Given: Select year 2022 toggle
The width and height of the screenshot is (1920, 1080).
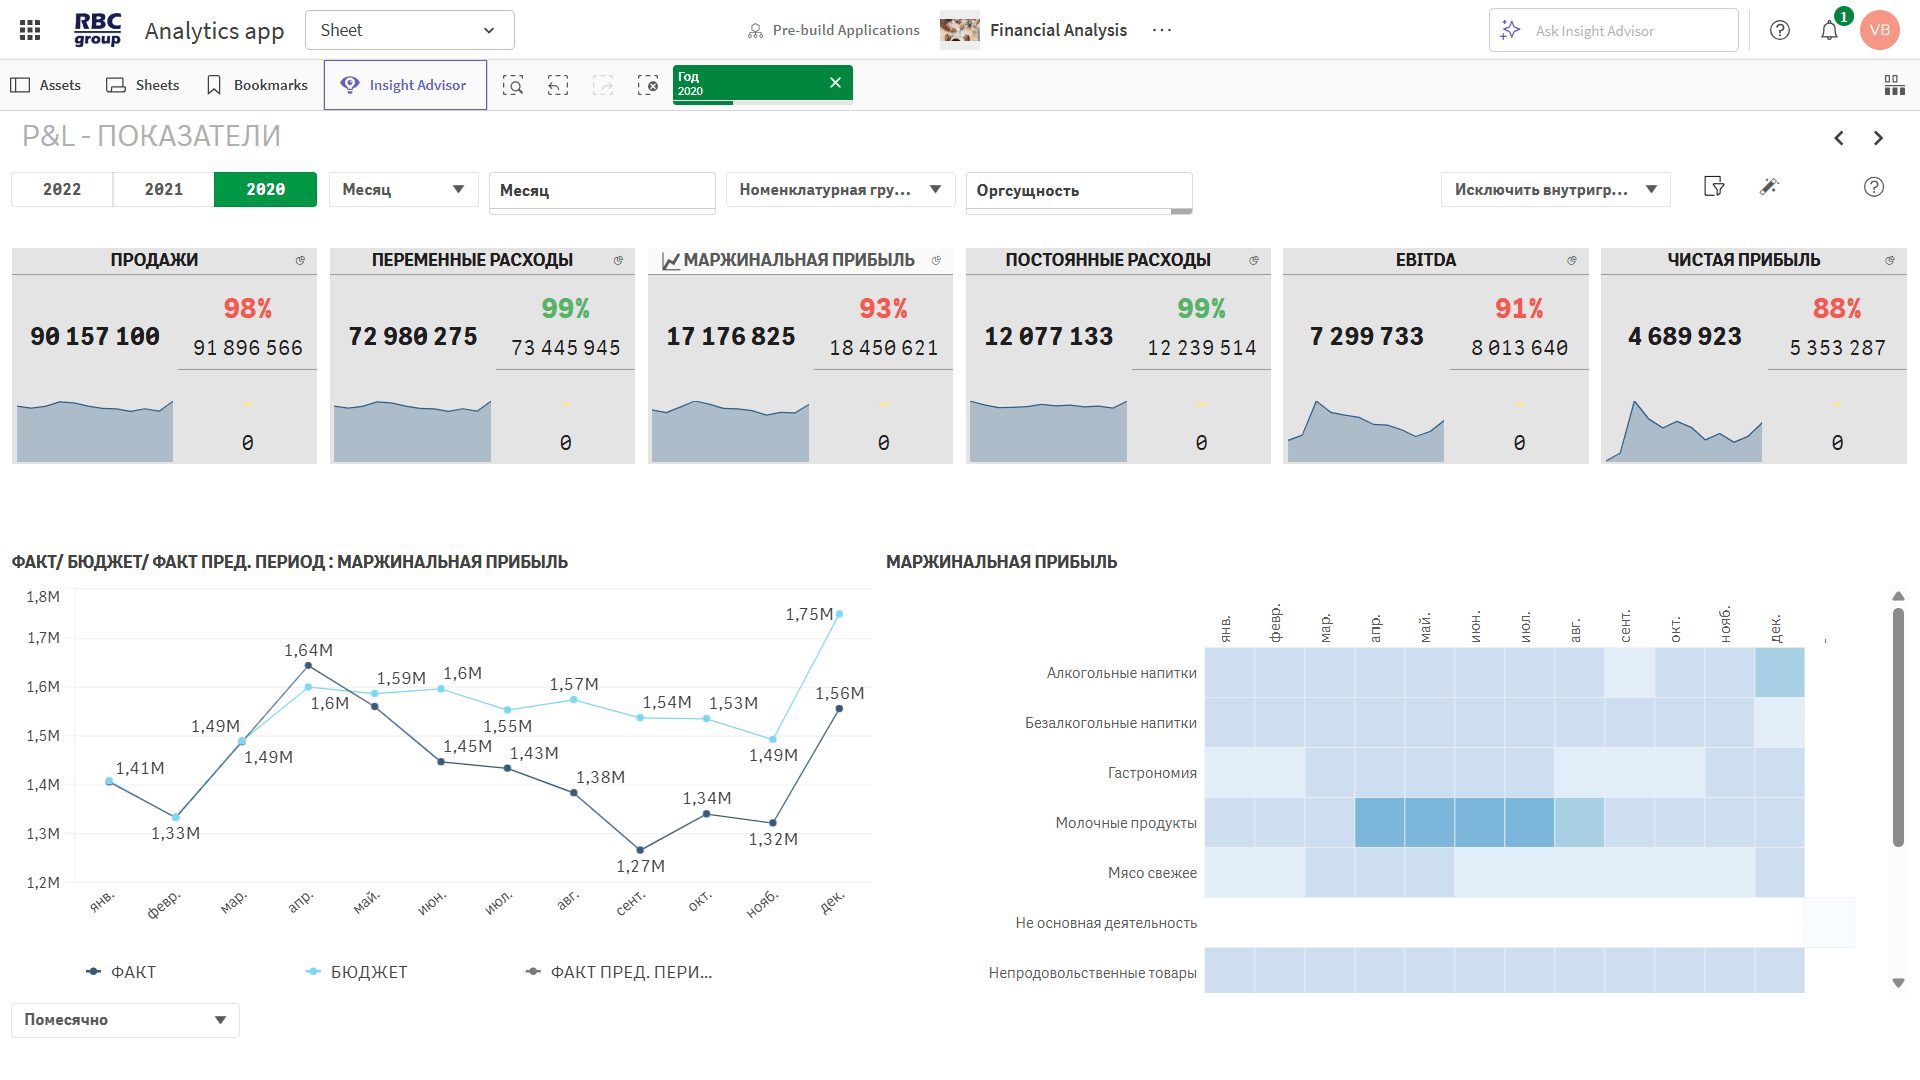Looking at the screenshot, I should tap(62, 189).
